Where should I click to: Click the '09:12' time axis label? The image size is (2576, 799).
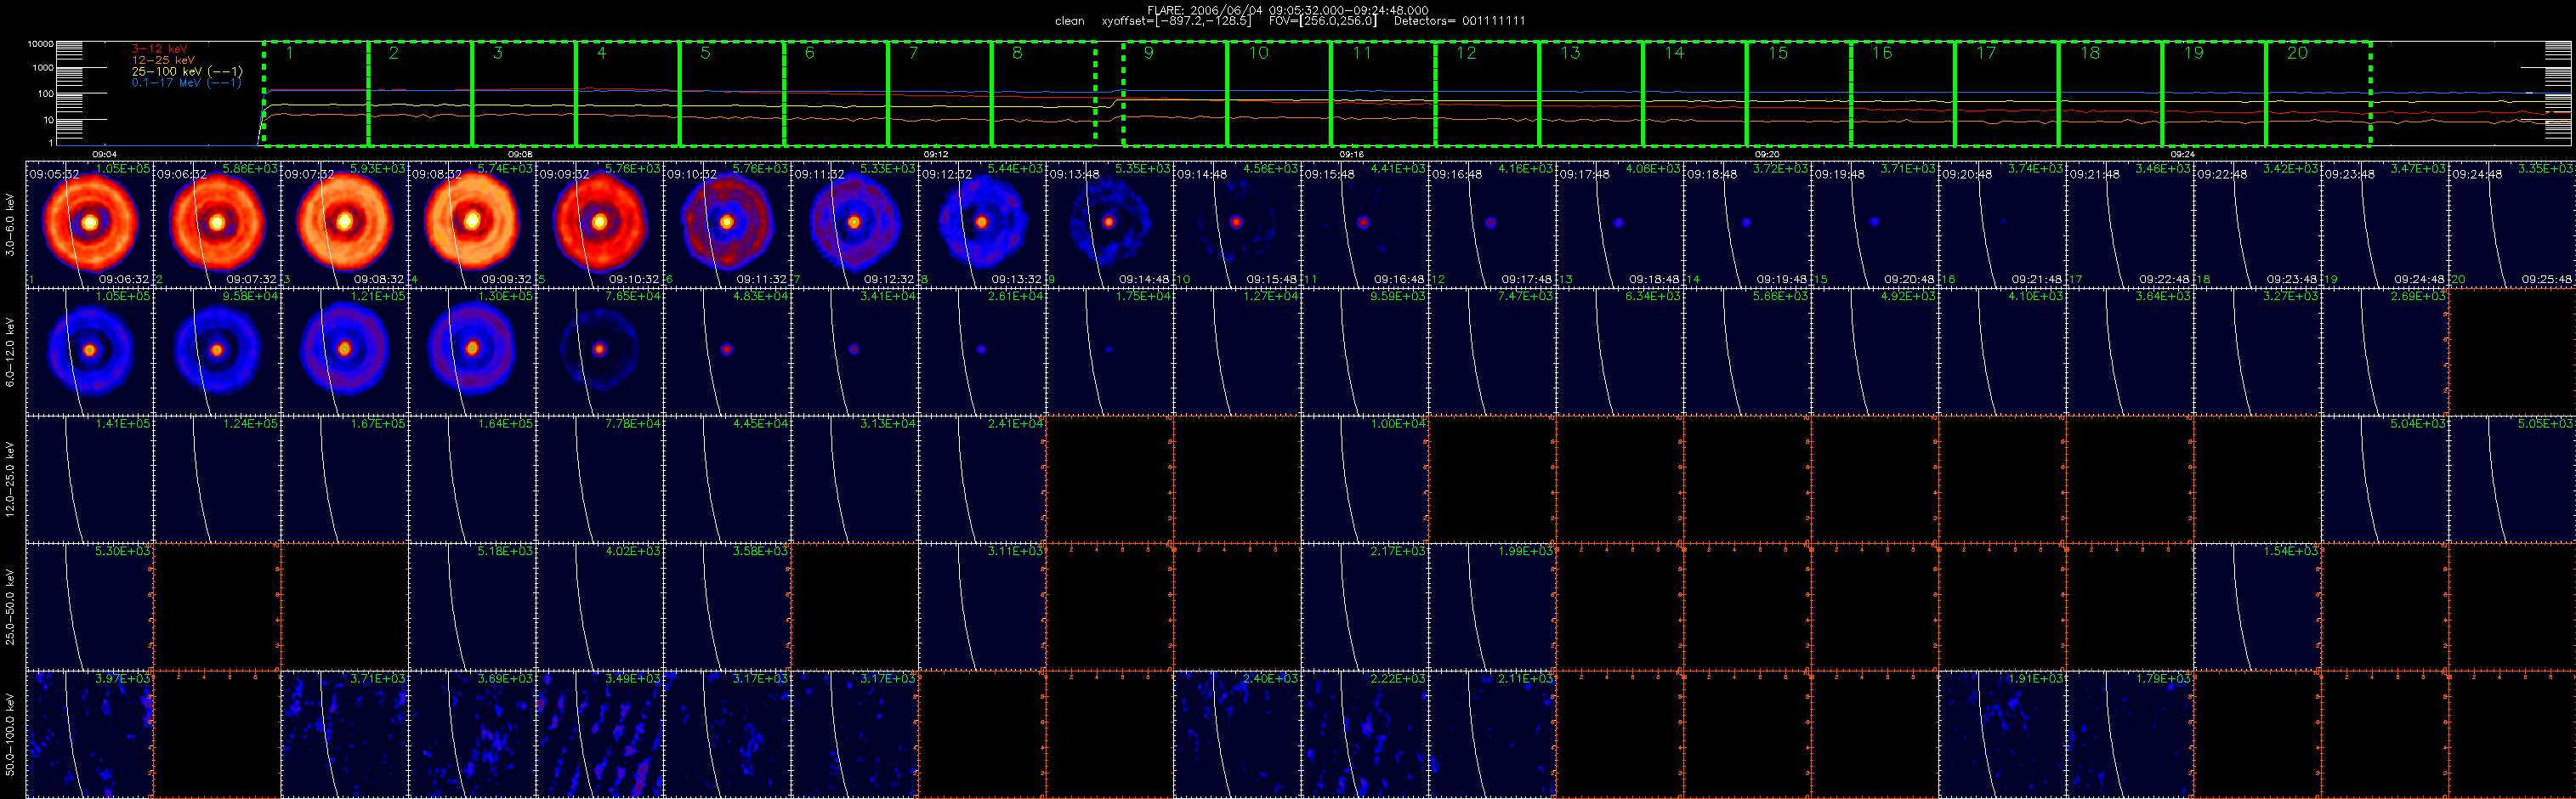935,155
